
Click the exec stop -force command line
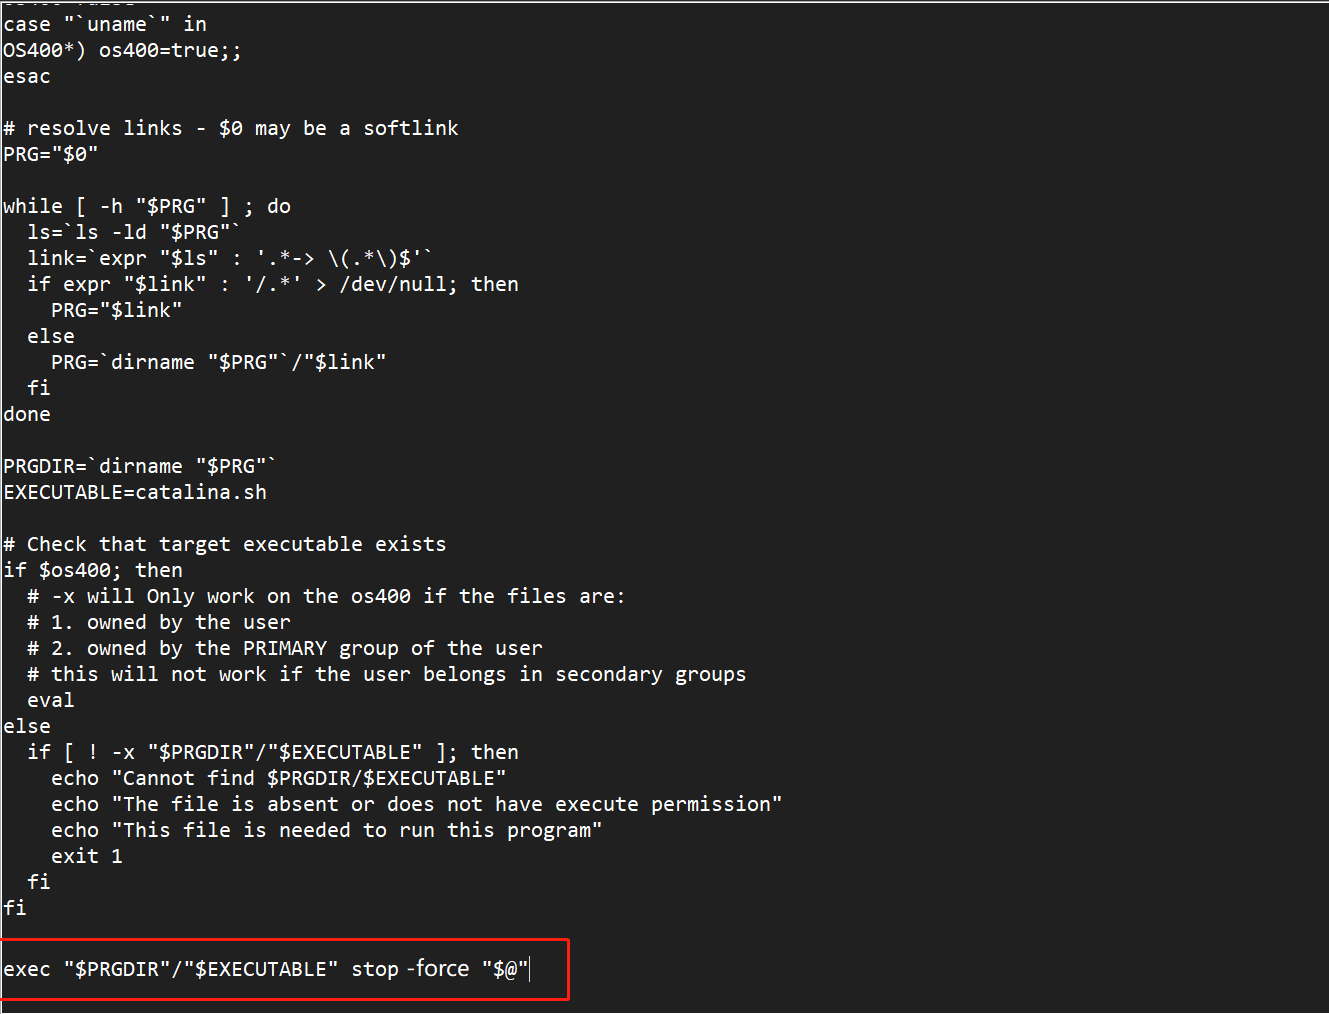click(x=266, y=969)
